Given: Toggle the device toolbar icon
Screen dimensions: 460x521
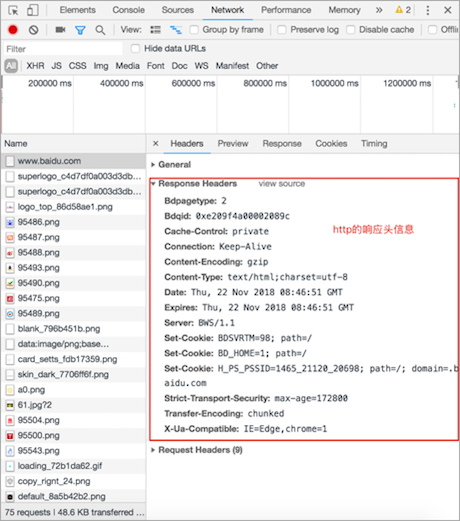Looking at the screenshot, I should pos(33,10).
